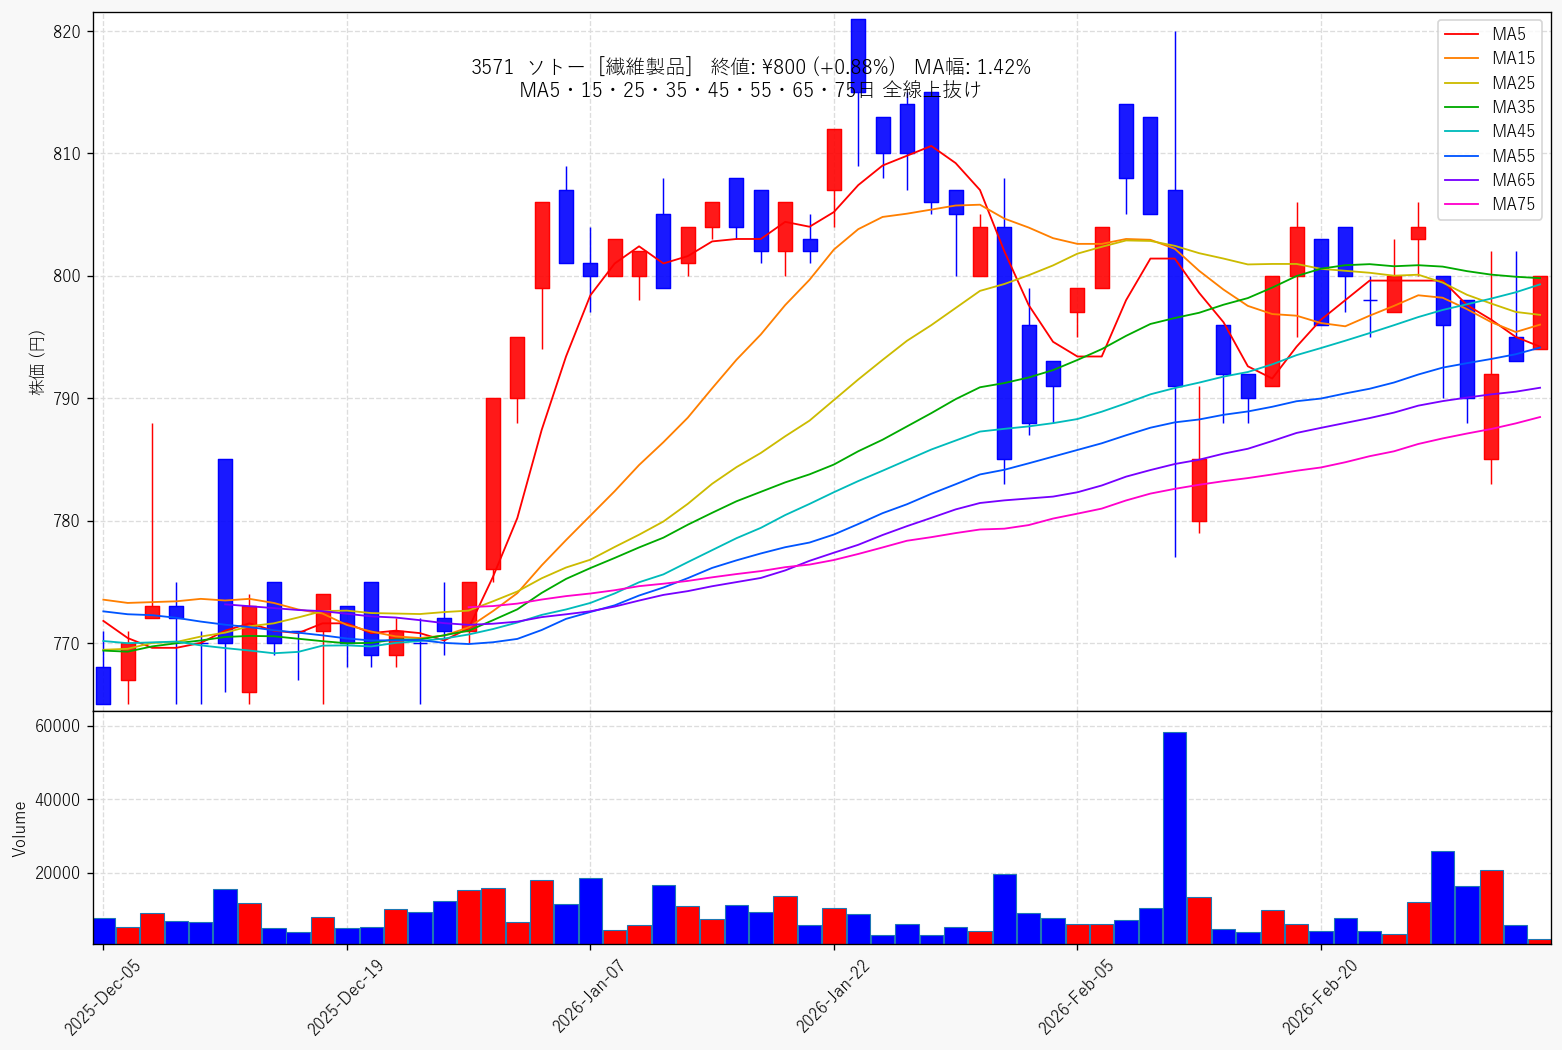Click the MA55 legend entry
The image size is (1562, 1050).
[1489, 156]
